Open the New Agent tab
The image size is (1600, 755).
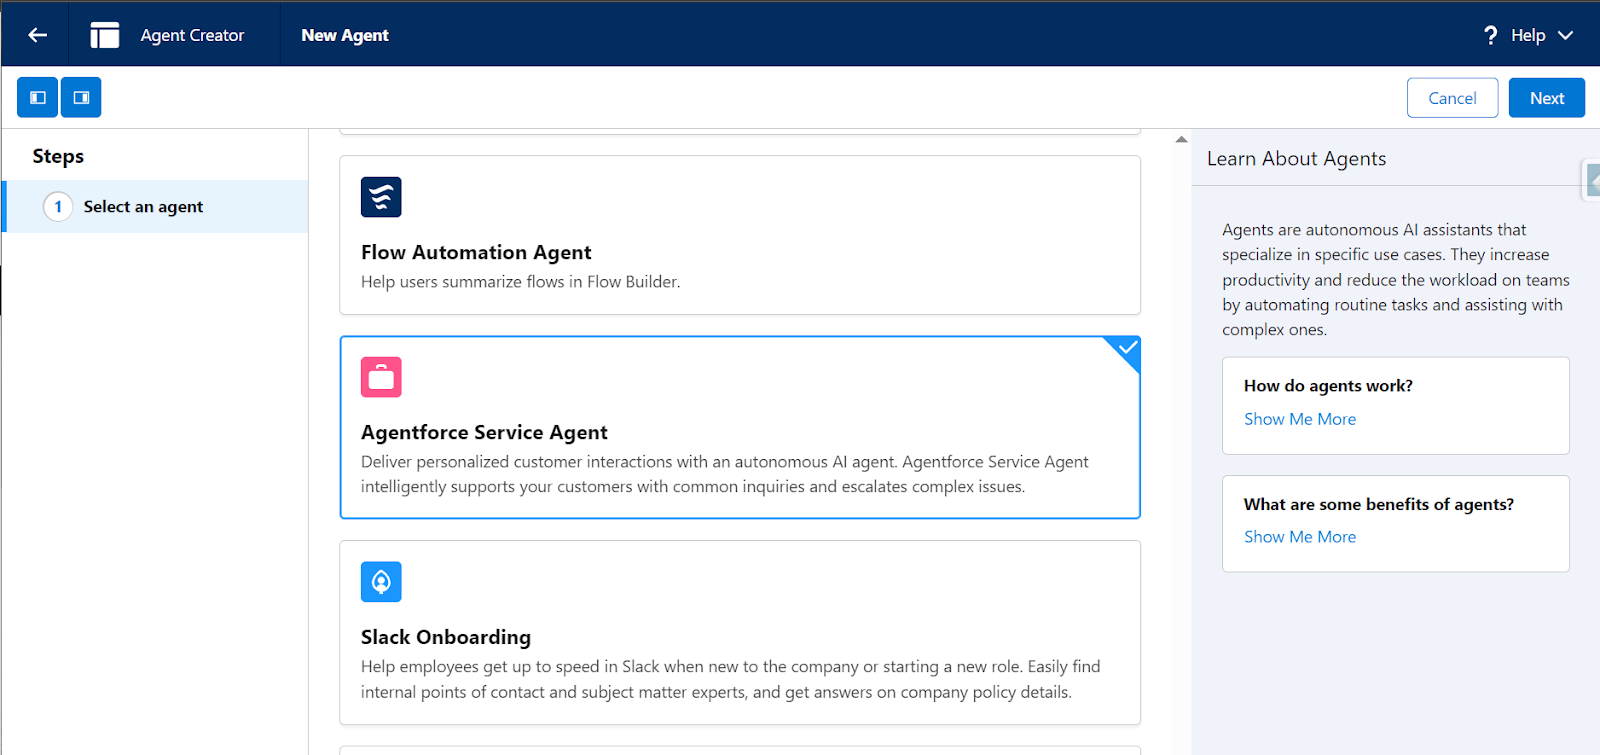click(x=345, y=35)
